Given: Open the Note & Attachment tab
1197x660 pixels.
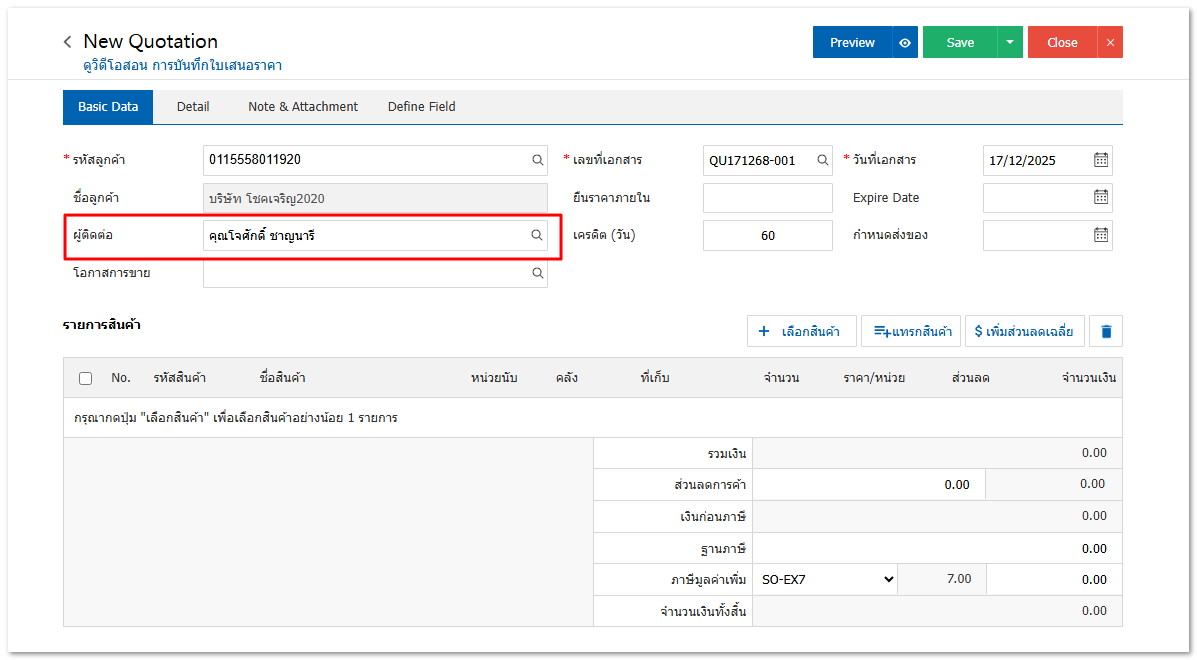Looking at the screenshot, I should [x=303, y=107].
